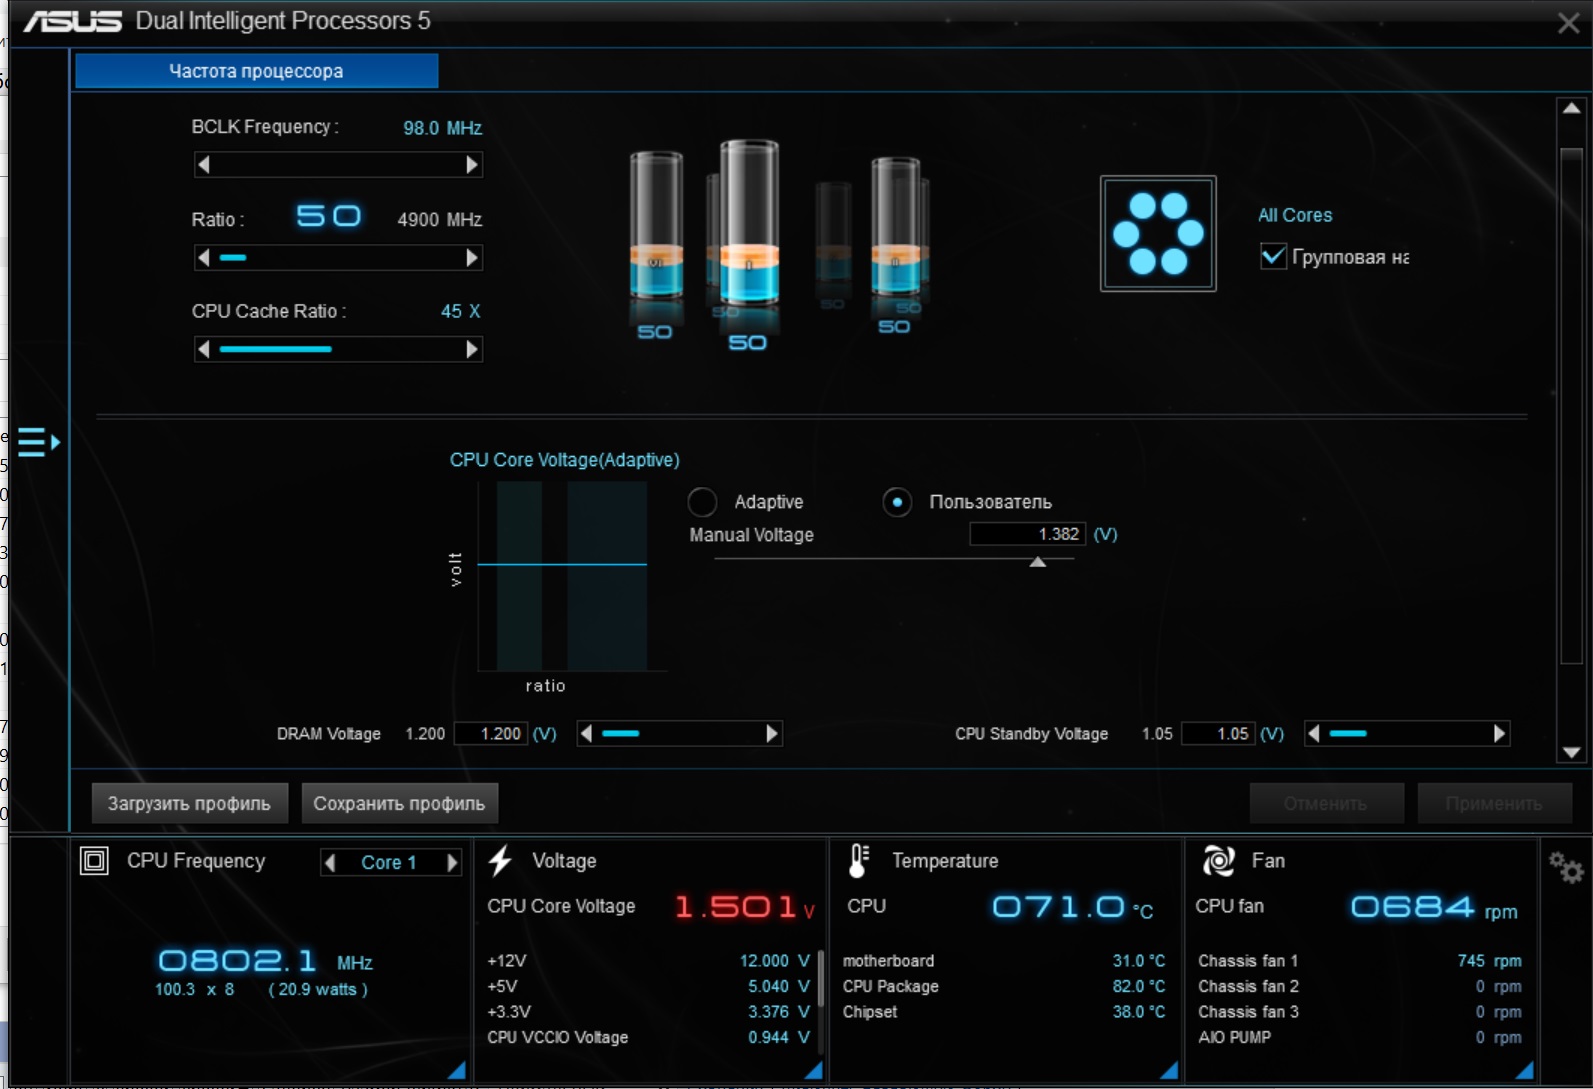Click the CPU Core Voltage ratio graph
The height and width of the screenshot is (1089, 1593).
(x=563, y=576)
